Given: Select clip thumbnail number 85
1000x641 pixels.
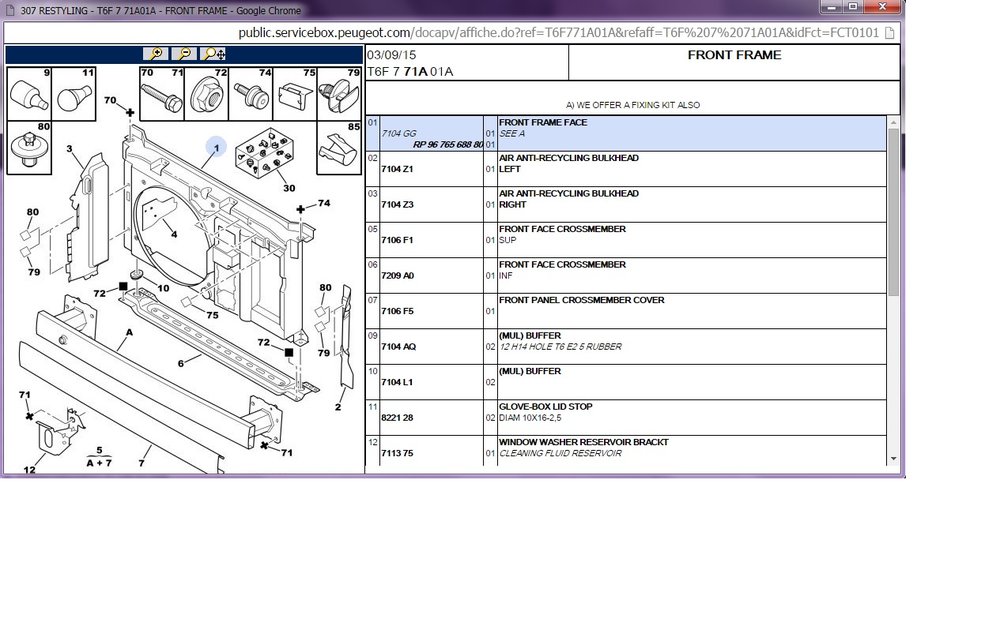Looking at the screenshot, I should (x=339, y=147).
